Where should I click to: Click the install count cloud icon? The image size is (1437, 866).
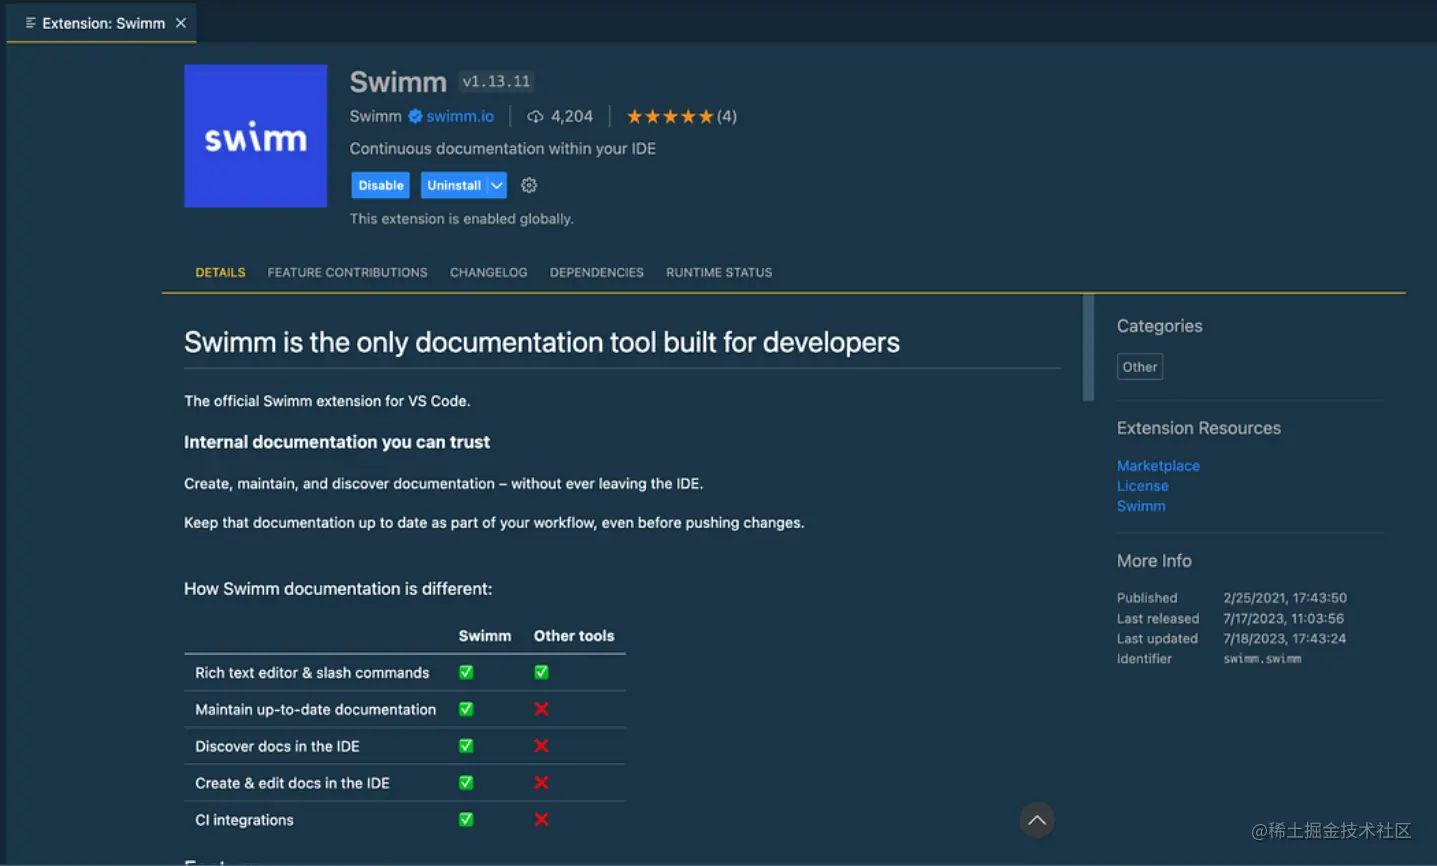click(x=535, y=117)
